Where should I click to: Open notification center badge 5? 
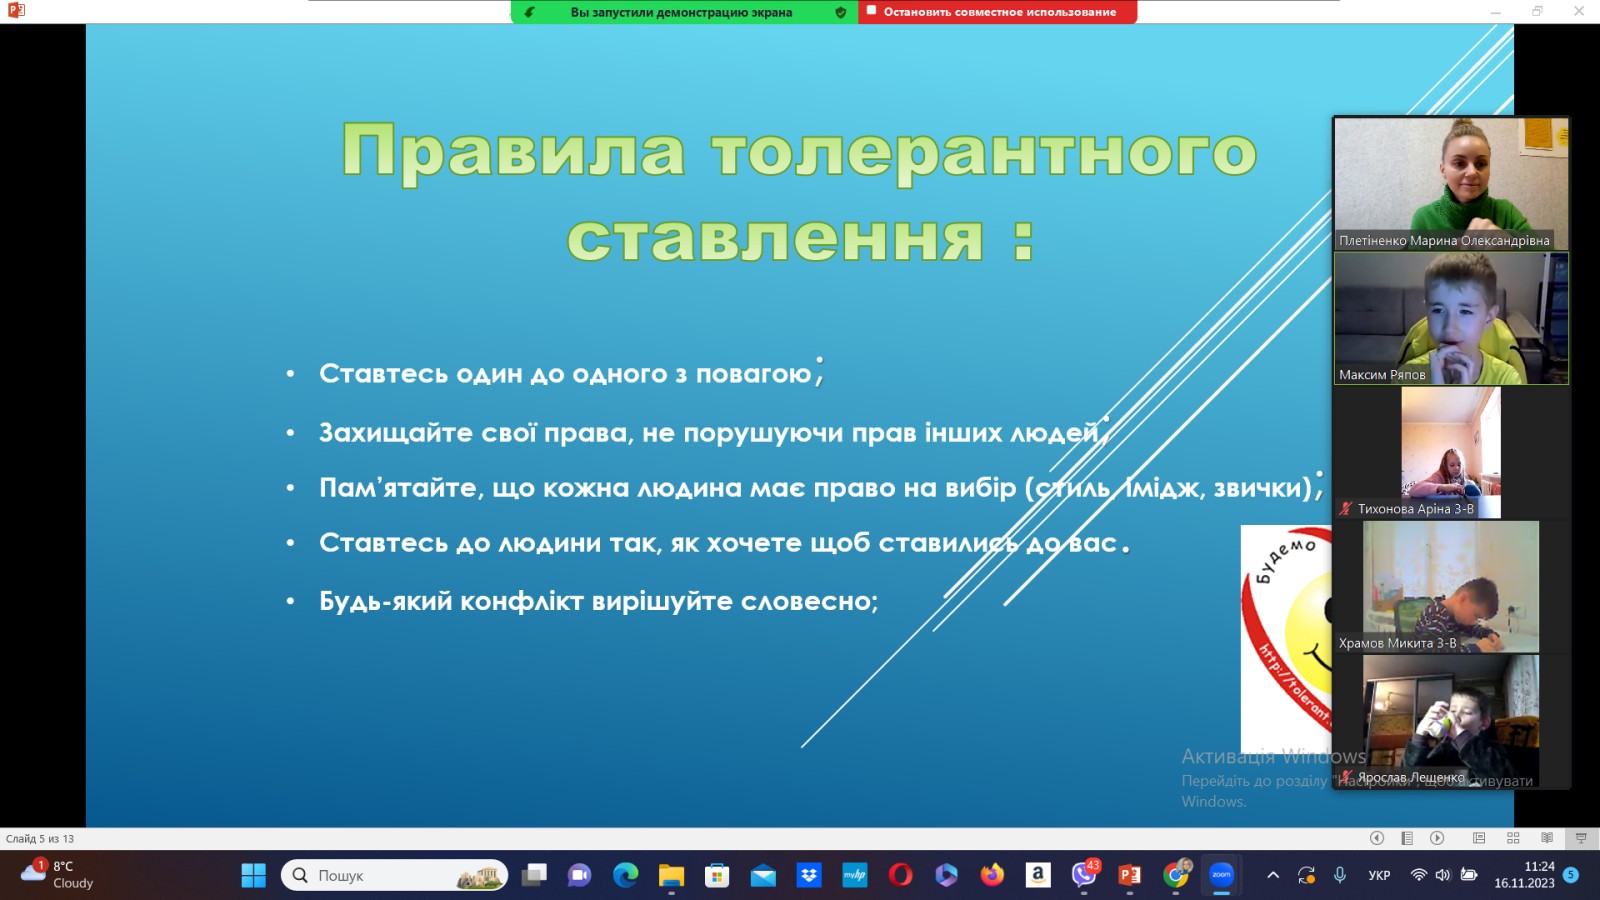point(1571,875)
